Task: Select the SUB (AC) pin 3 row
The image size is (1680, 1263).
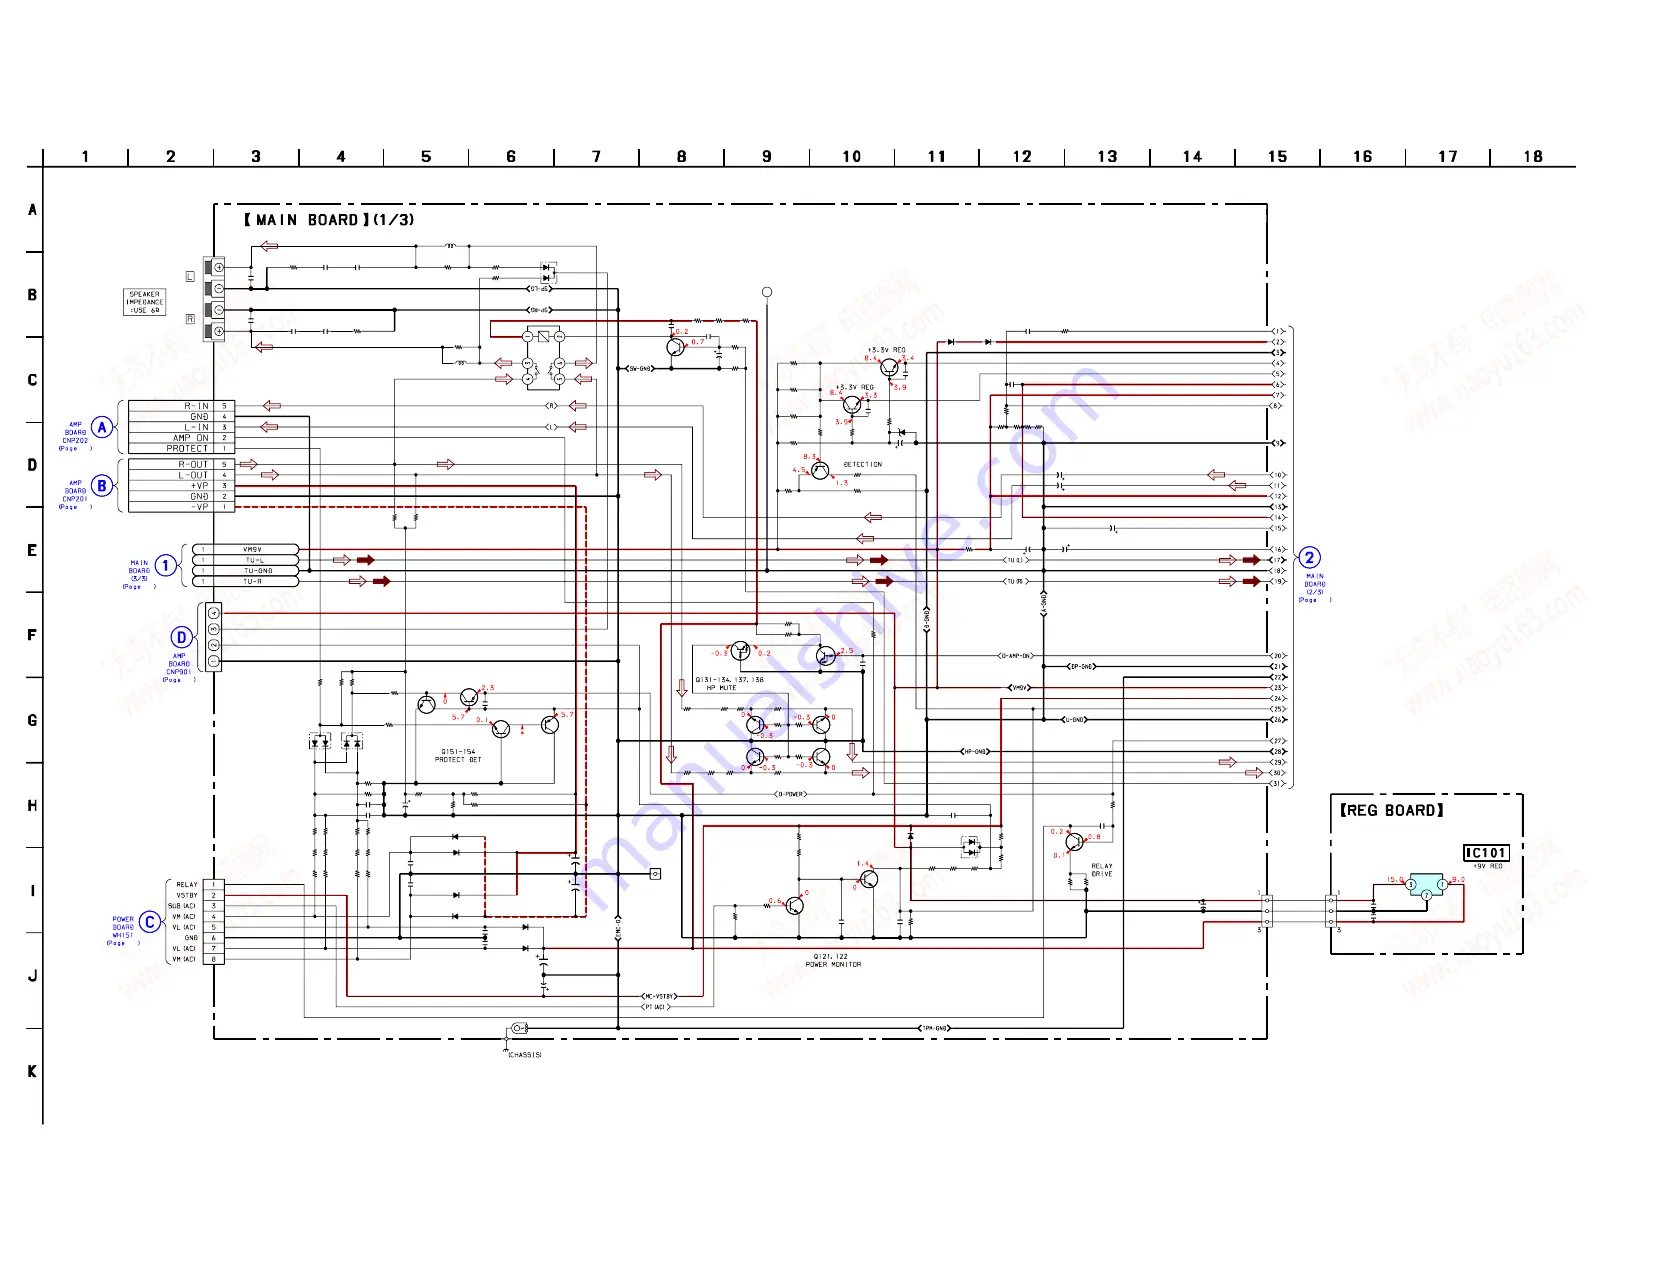Action: click(x=194, y=906)
